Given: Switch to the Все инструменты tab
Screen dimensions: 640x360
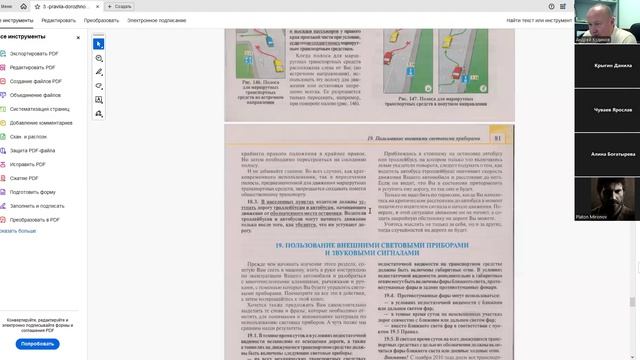Looking at the screenshot, I should click(x=16, y=20).
